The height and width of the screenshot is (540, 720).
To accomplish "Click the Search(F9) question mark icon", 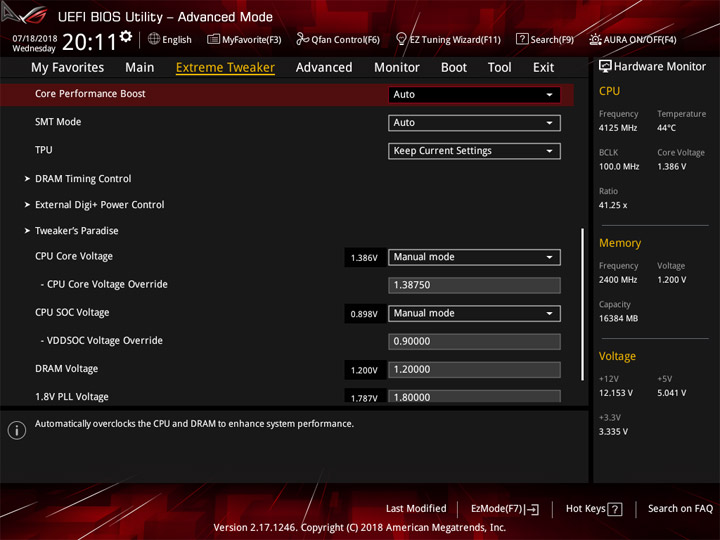I will point(522,39).
